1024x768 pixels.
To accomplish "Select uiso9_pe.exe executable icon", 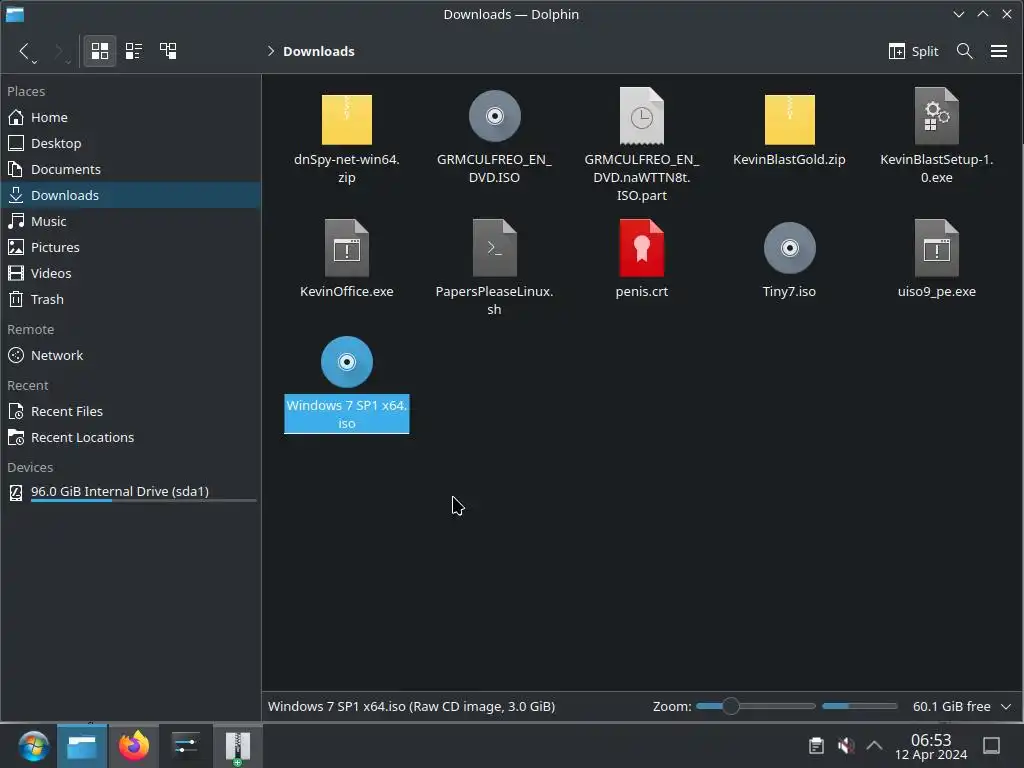I will coord(936,248).
